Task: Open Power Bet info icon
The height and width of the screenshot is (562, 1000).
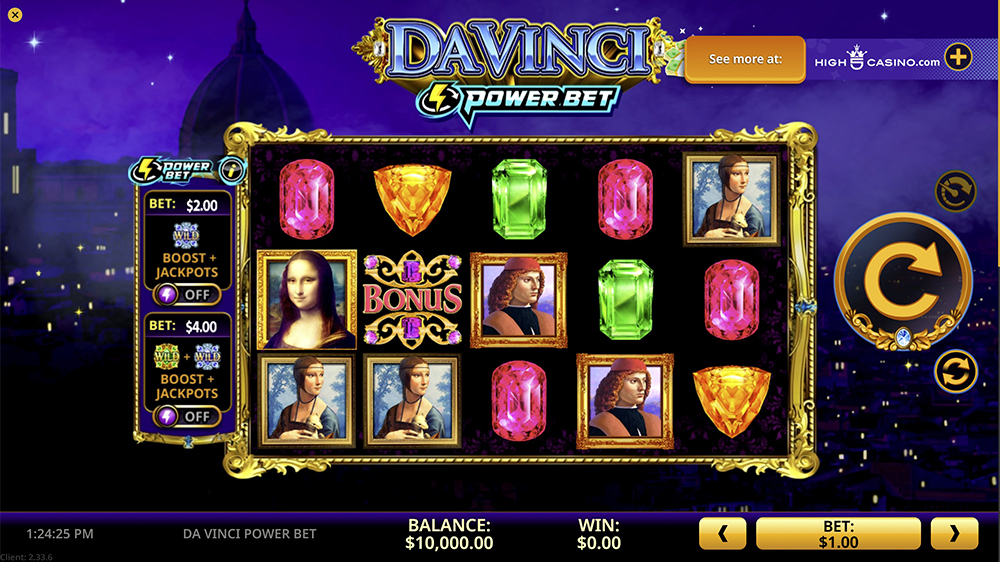Action: (232, 170)
